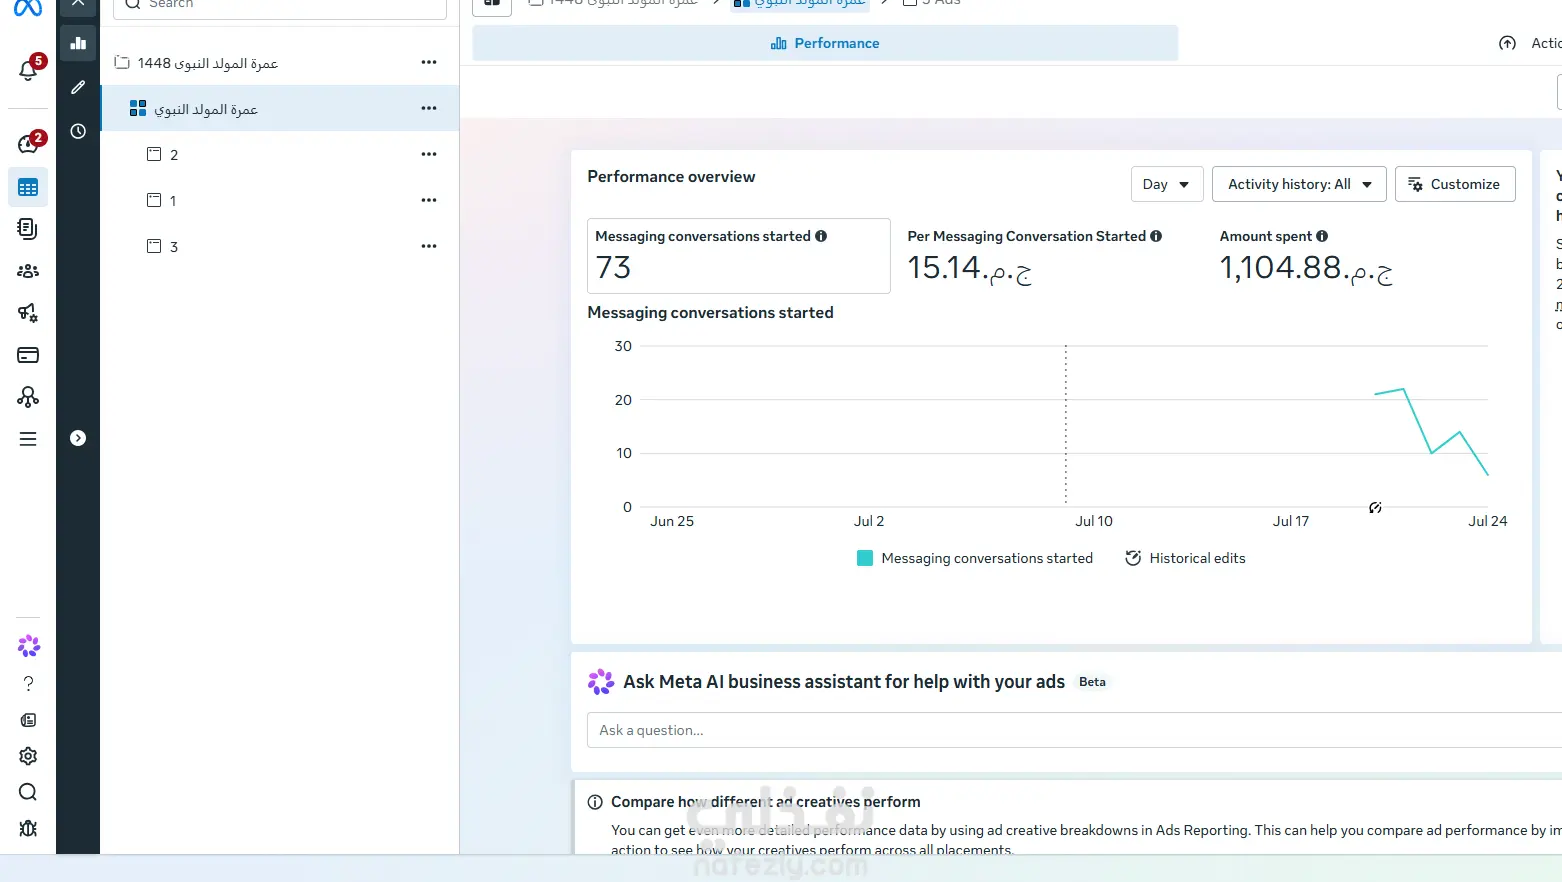The width and height of the screenshot is (1562, 882).
Task: Open more options for ad set عمرة المولد النبوي
Action: point(429,108)
